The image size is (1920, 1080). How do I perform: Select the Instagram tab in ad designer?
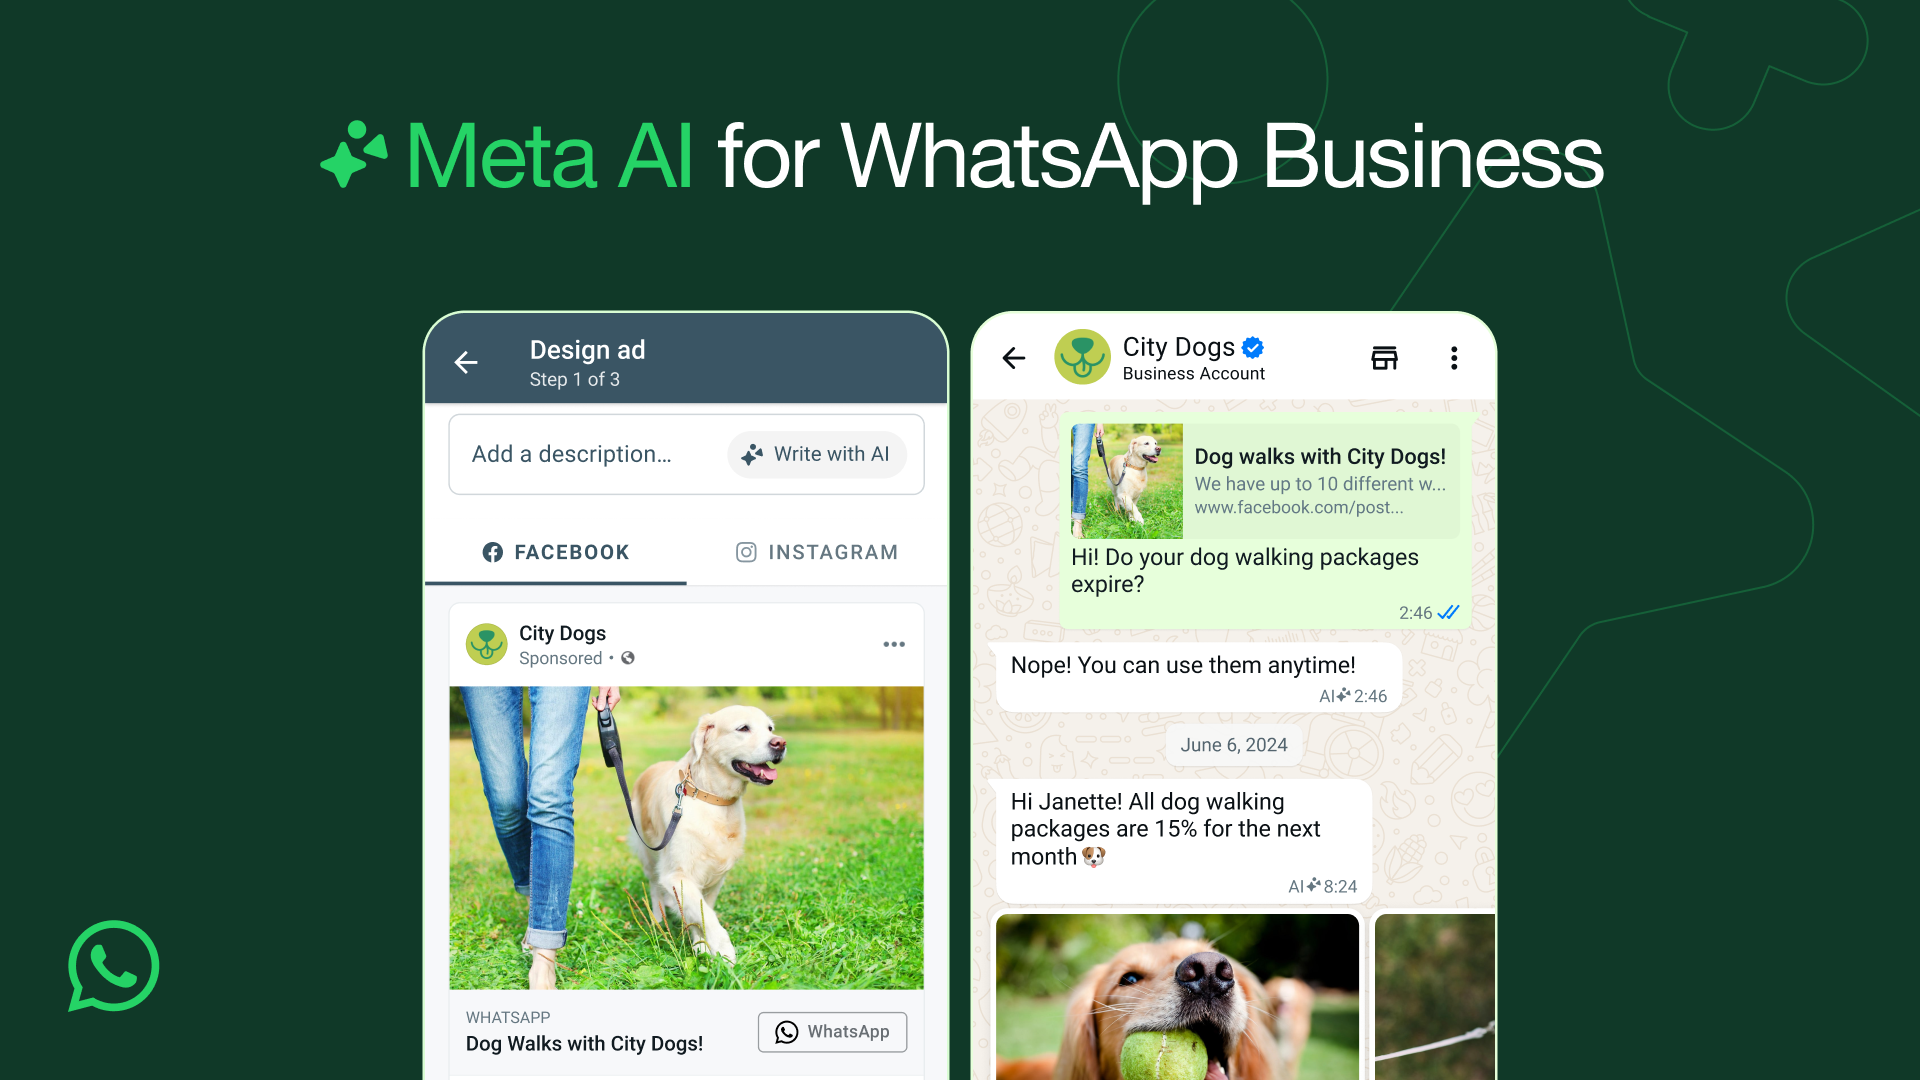point(814,551)
